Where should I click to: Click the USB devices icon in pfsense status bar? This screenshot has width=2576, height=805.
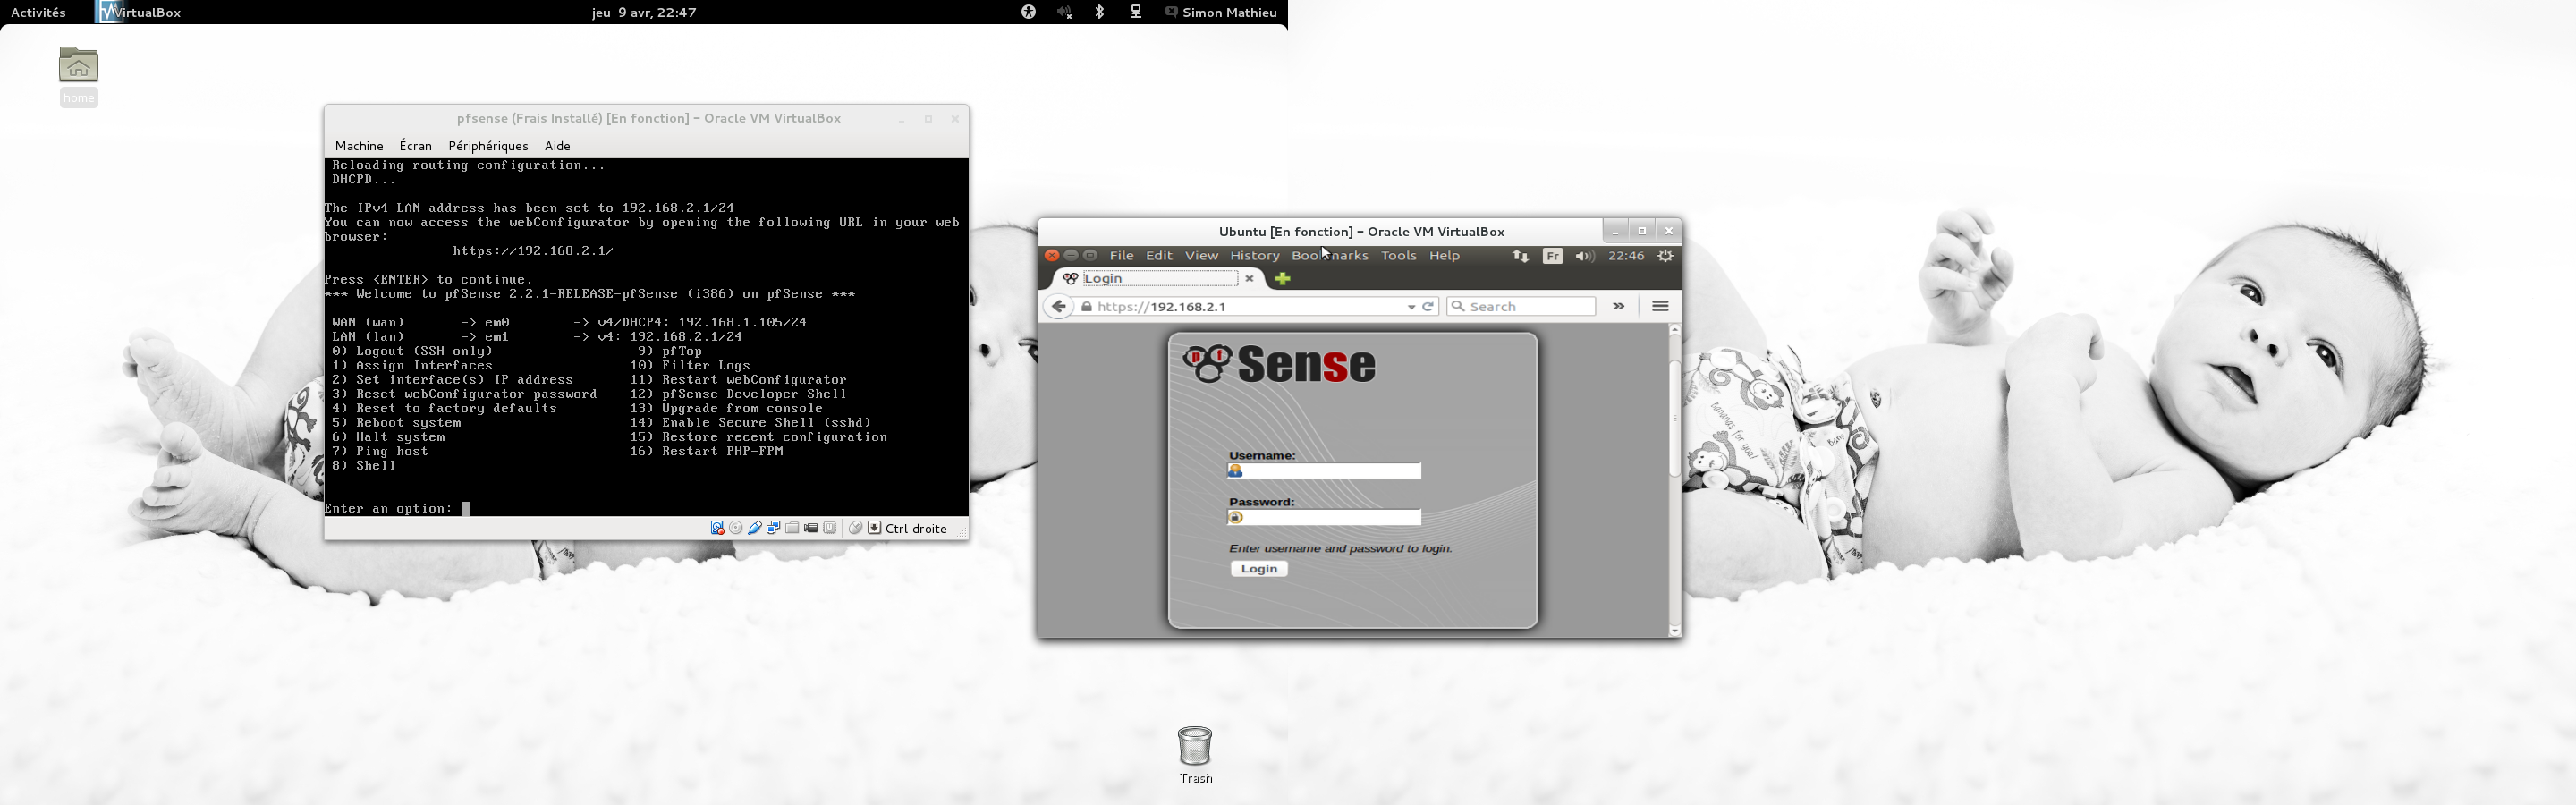[x=755, y=528]
